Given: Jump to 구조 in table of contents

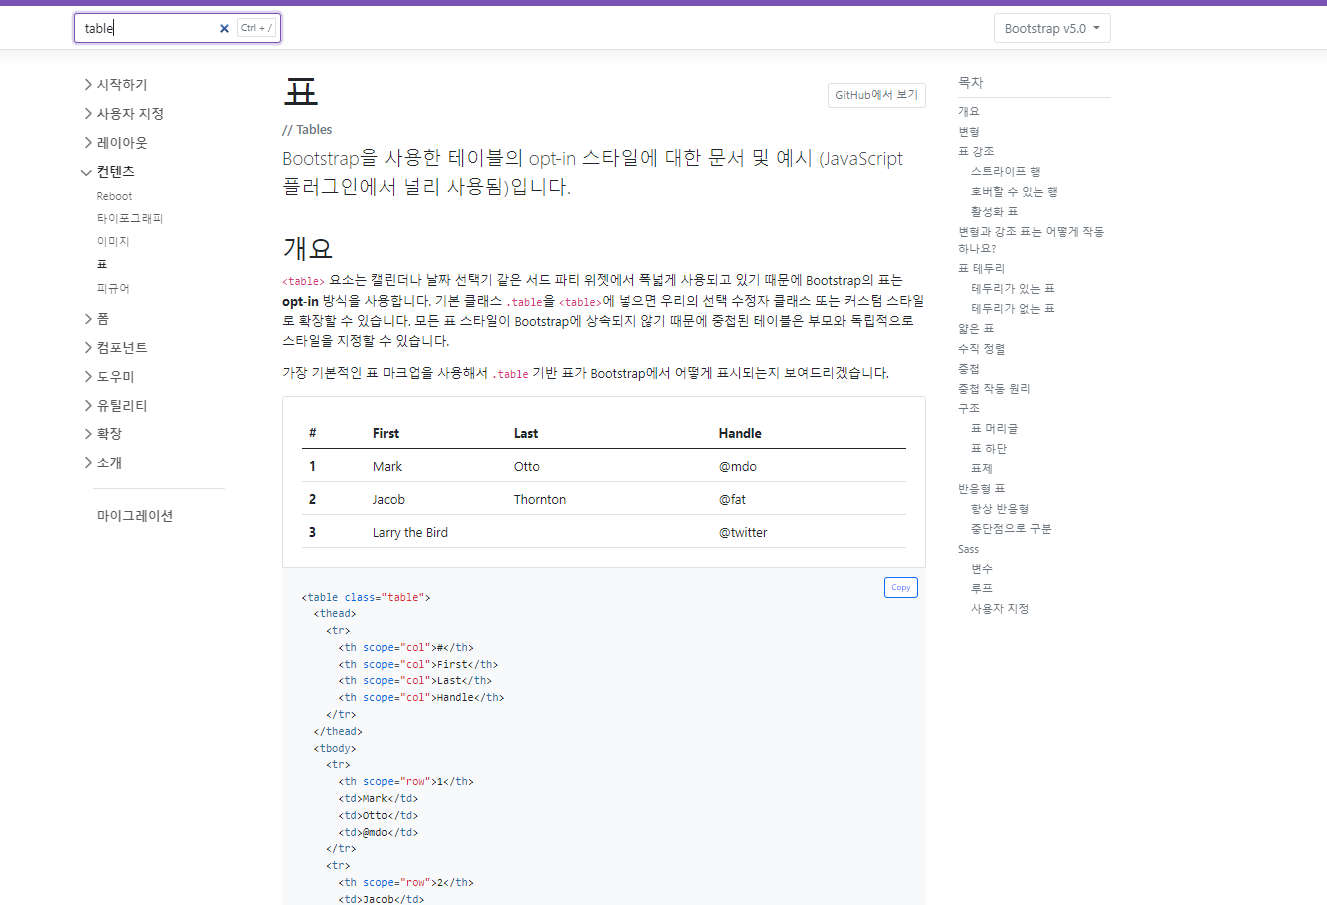Looking at the screenshot, I should tap(969, 409).
